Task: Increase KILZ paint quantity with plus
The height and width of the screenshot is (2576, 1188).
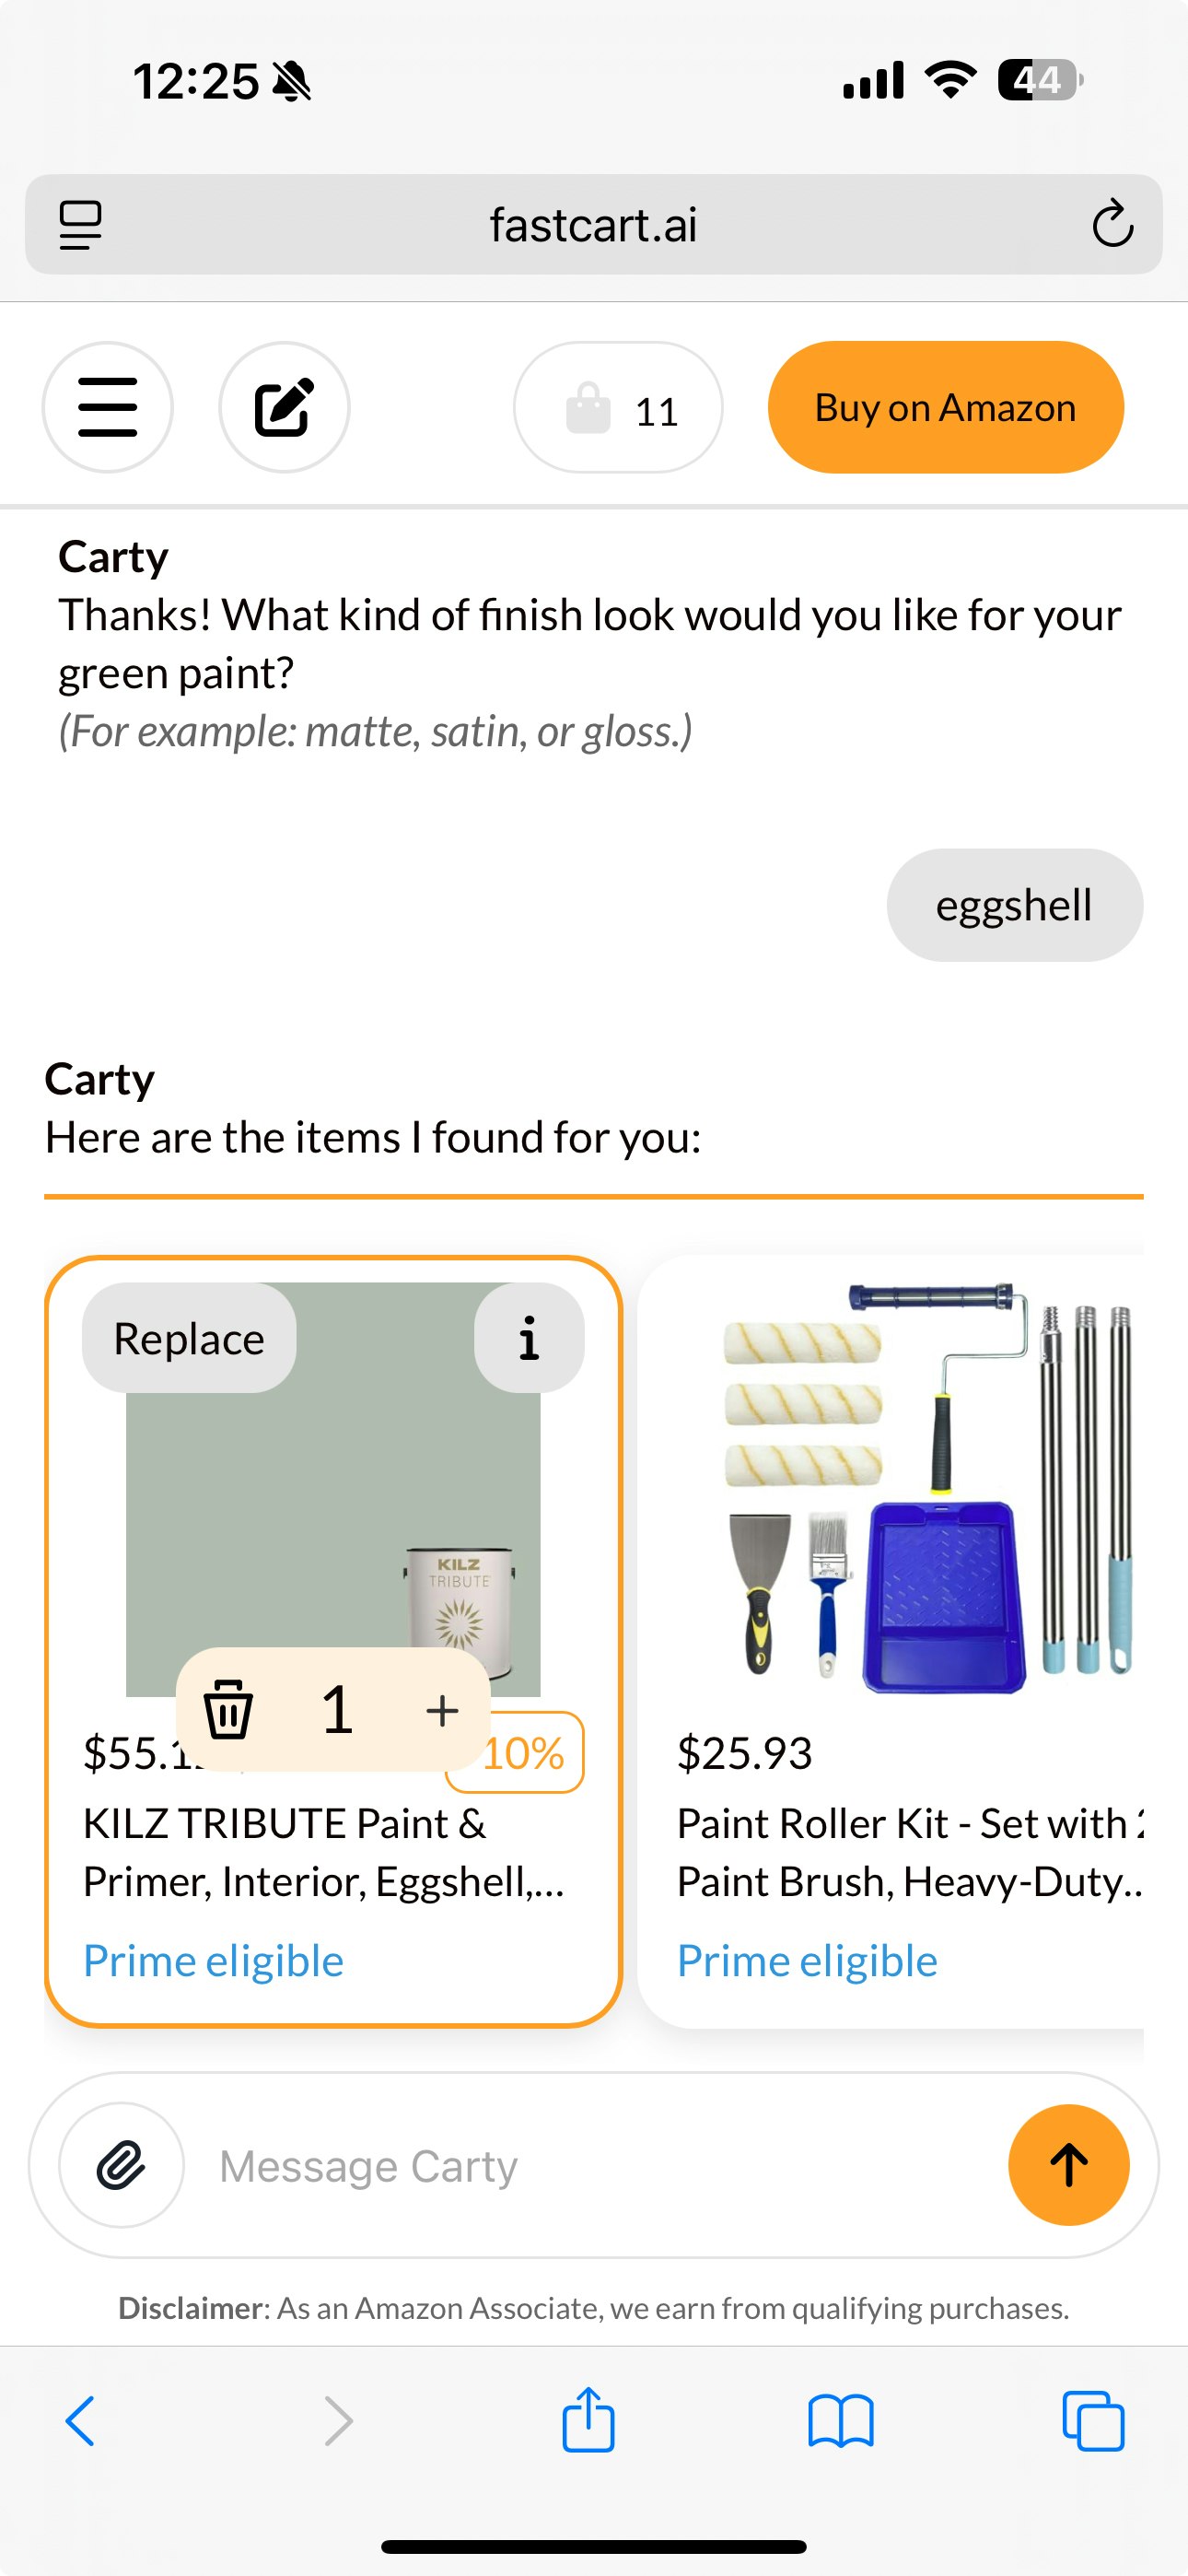Action: (441, 1708)
